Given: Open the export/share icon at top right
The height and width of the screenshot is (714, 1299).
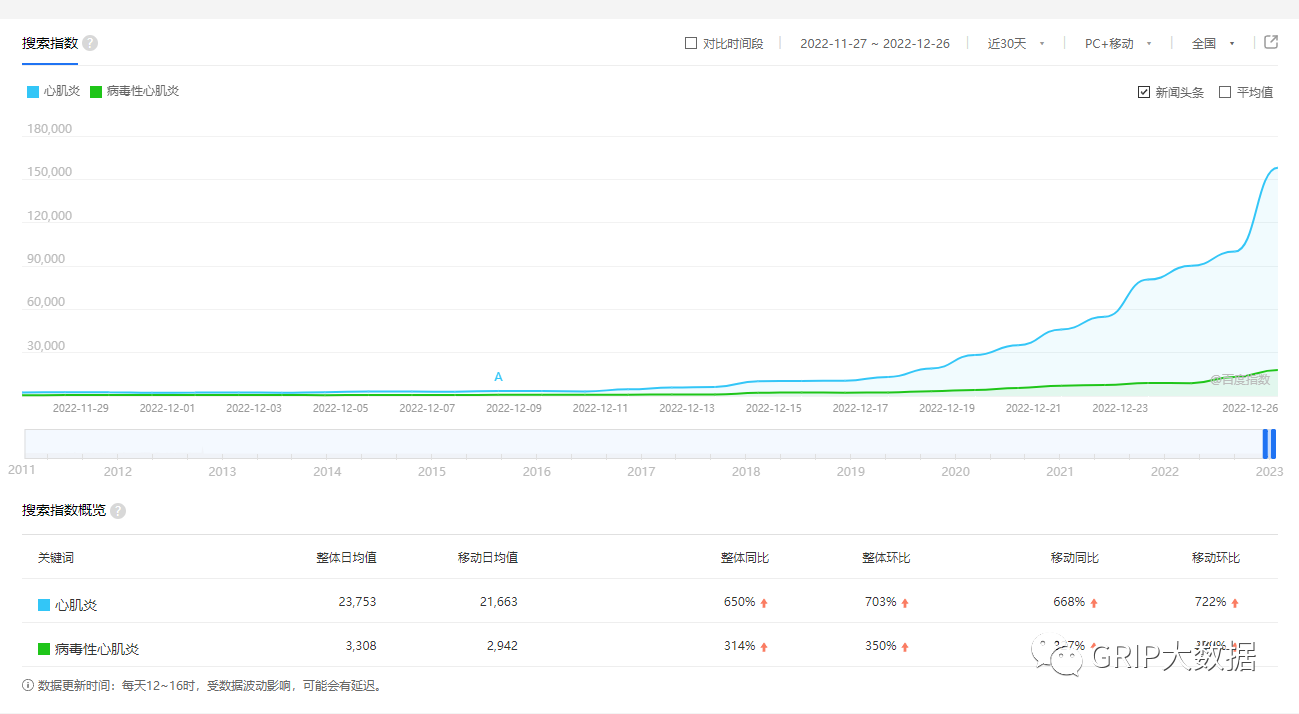Looking at the screenshot, I should [x=1271, y=43].
